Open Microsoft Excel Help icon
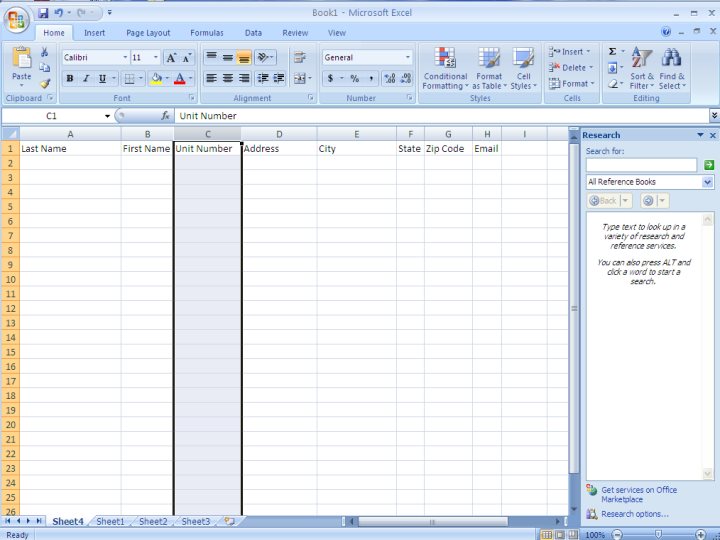 click(x=666, y=32)
